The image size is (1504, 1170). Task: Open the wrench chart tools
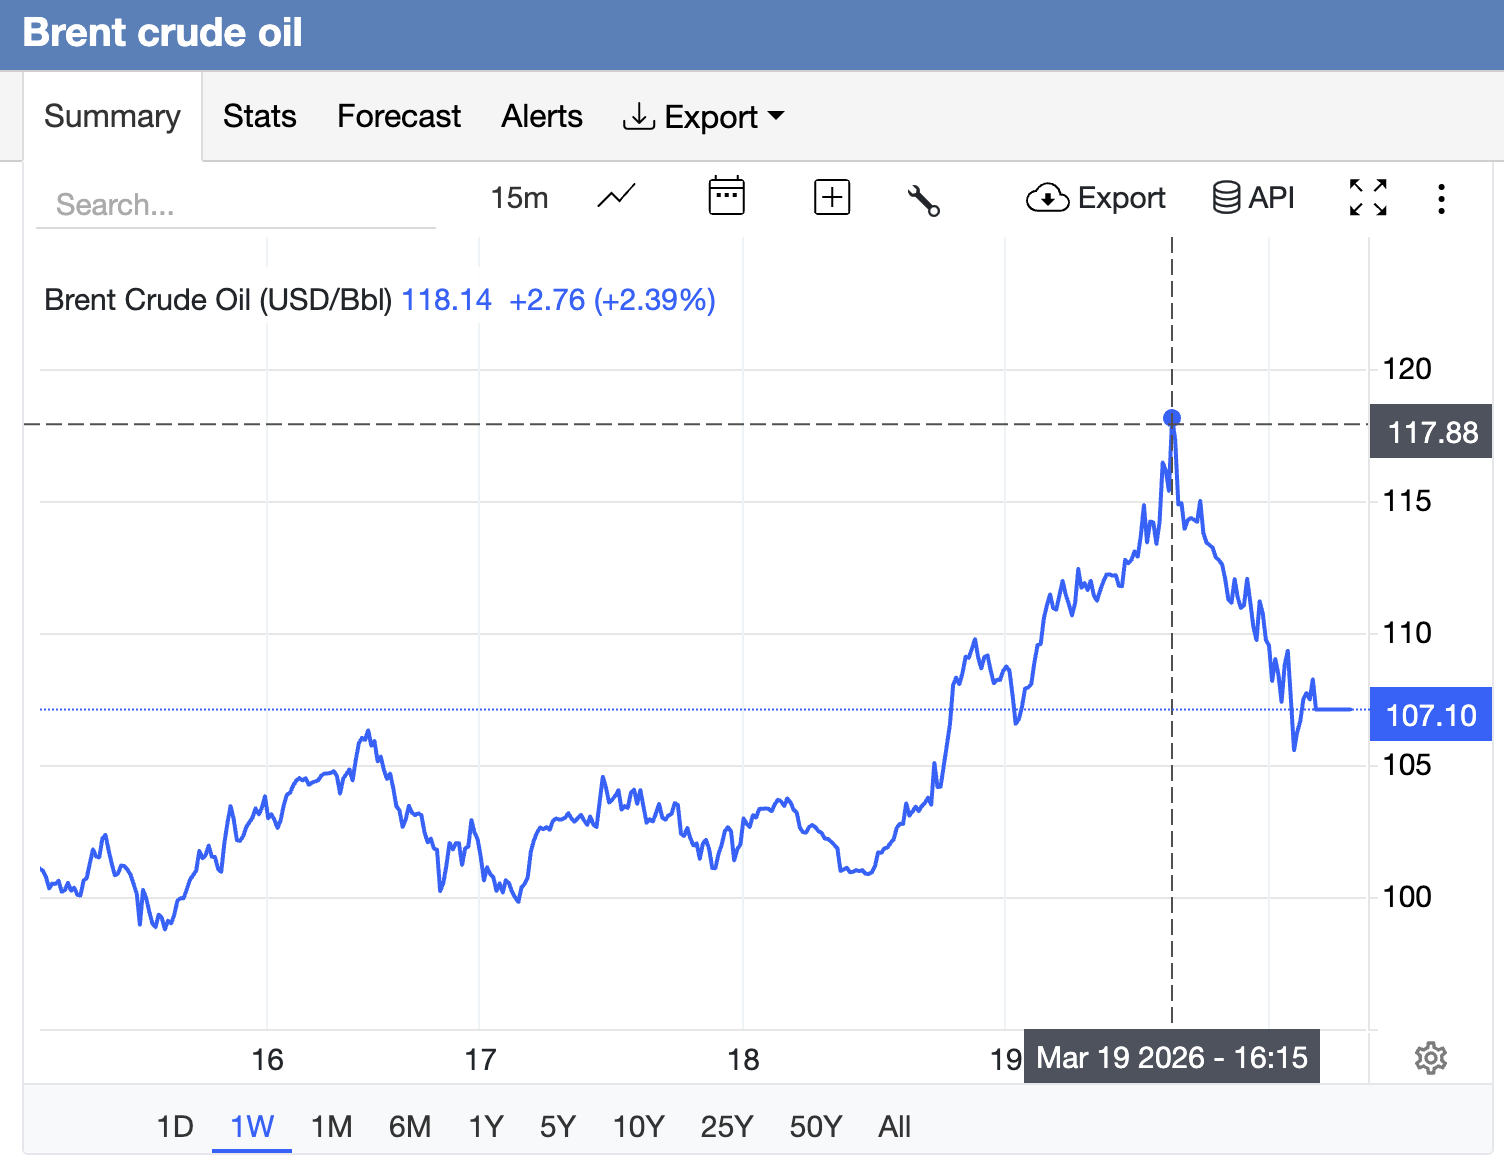pyautogui.click(x=923, y=199)
